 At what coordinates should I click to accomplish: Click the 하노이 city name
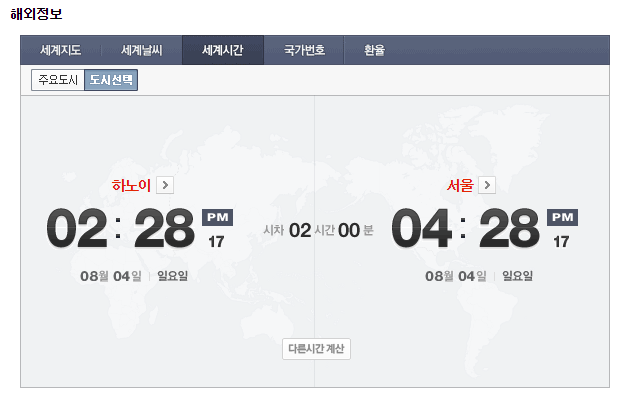pos(131,185)
